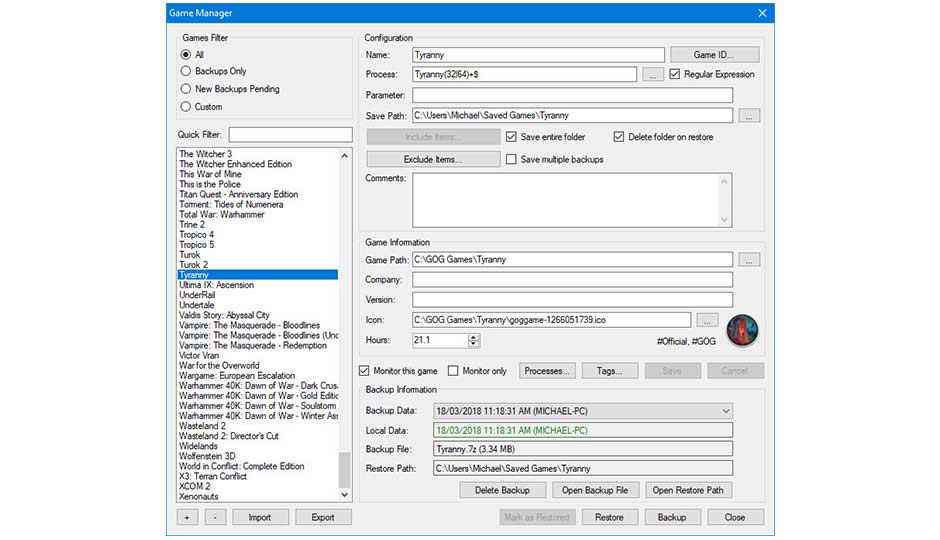Select Tropico 5 in the list

(x=197, y=245)
